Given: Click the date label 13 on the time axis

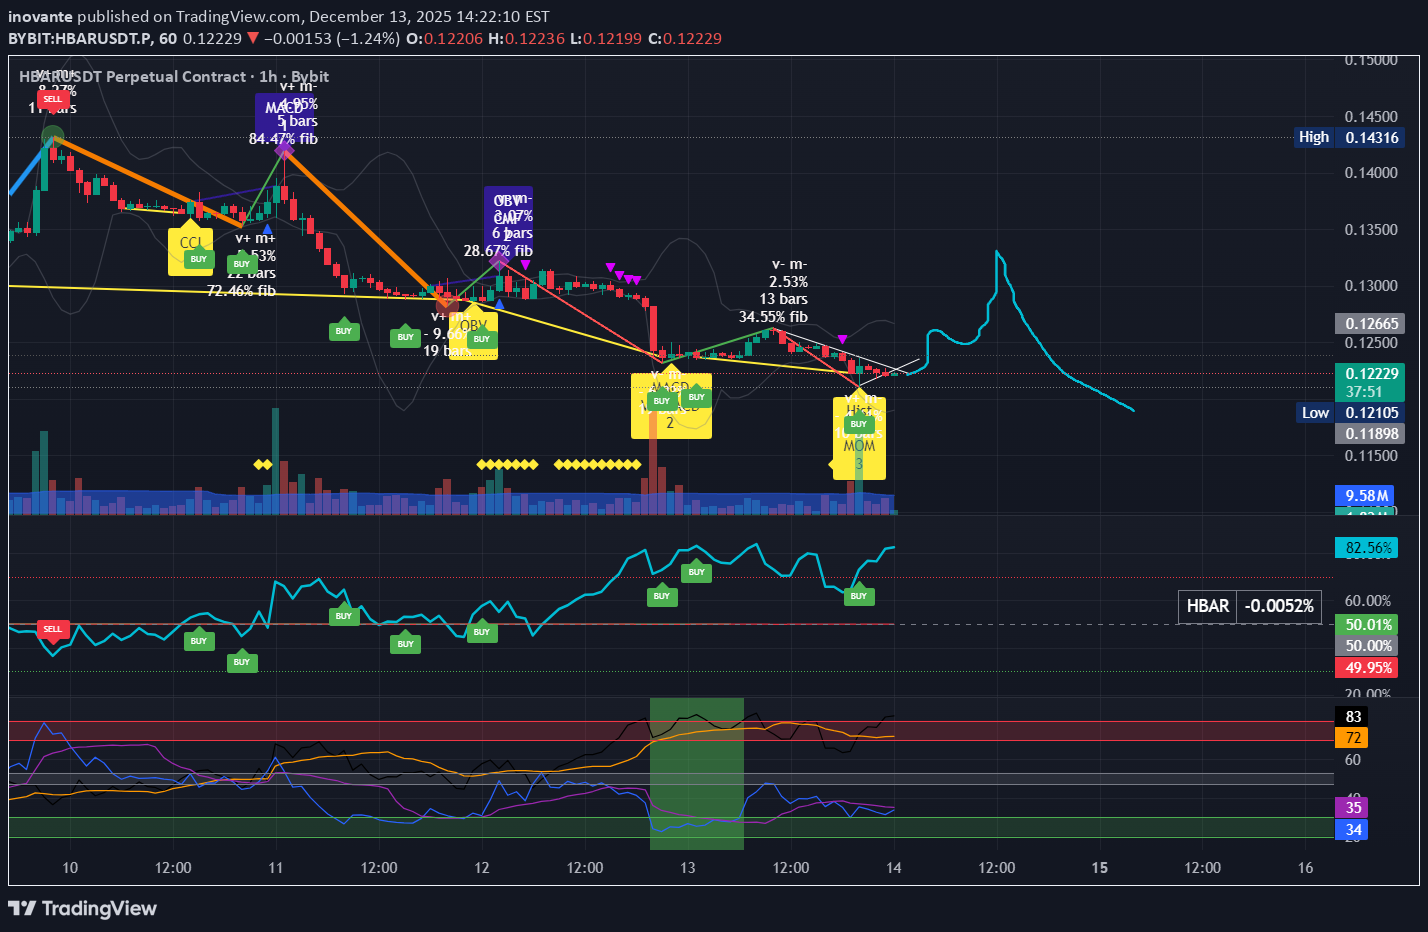Looking at the screenshot, I should coord(688,867).
